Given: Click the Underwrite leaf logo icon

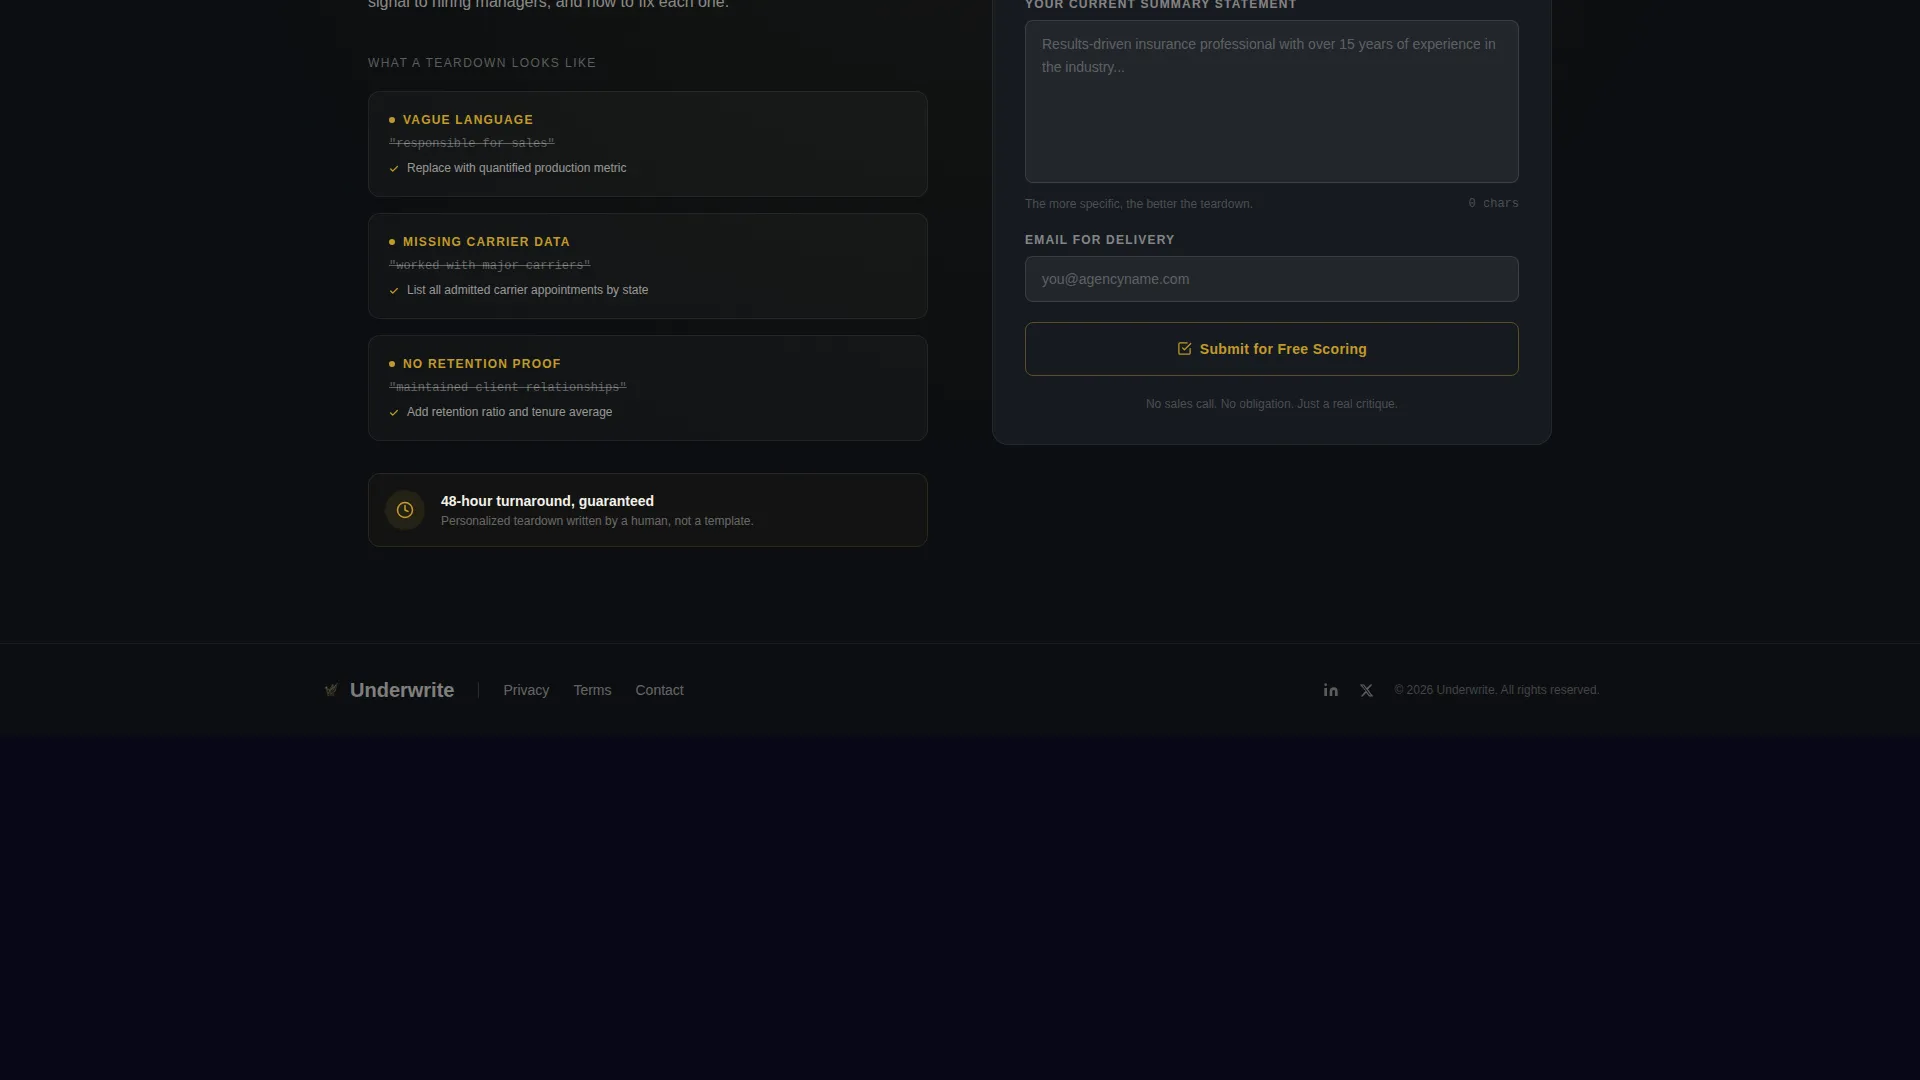Looking at the screenshot, I should (x=331, y=690).
